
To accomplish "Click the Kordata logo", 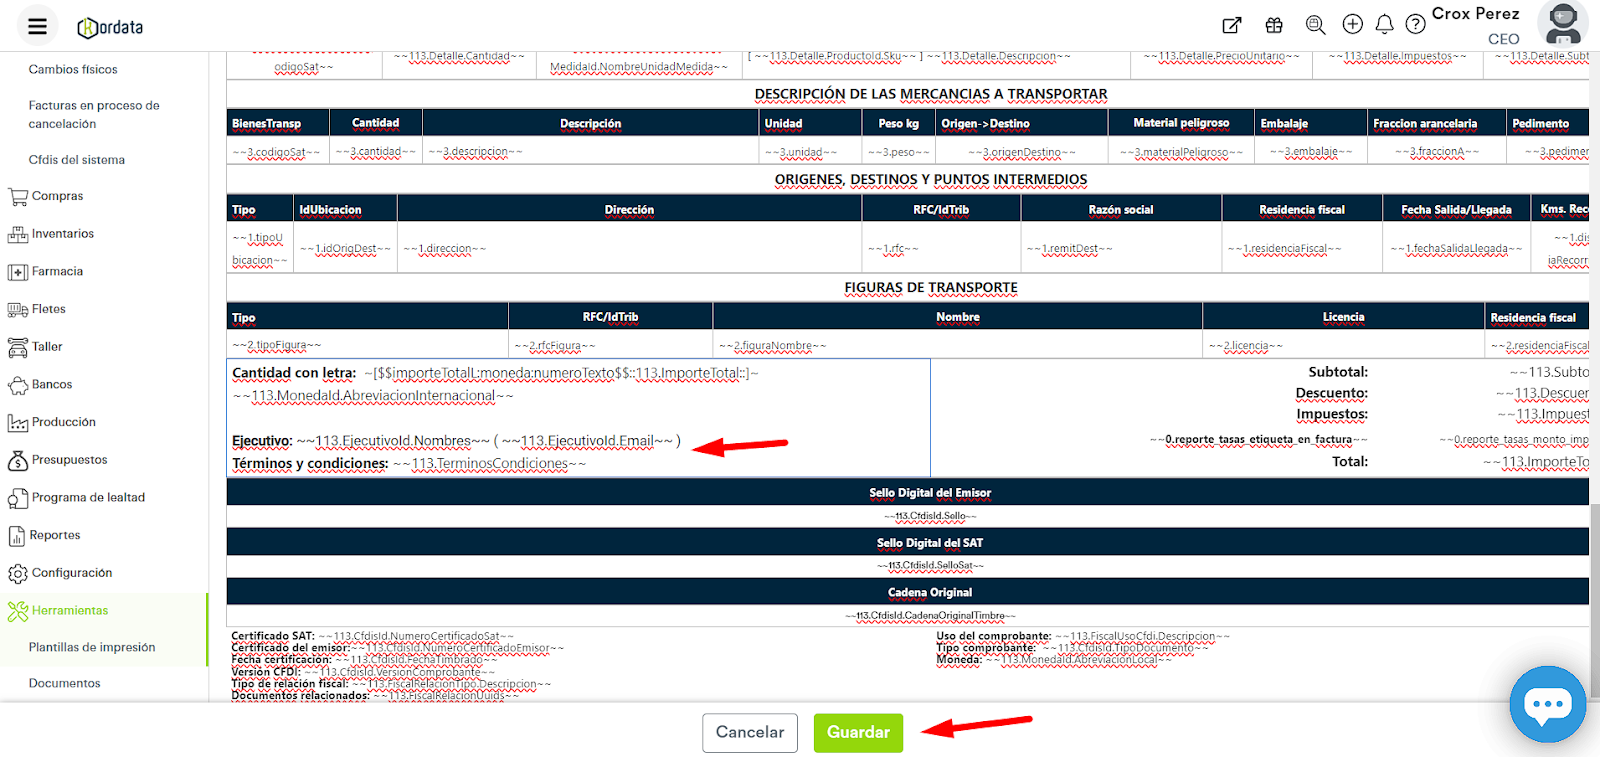I will [111, 27].
